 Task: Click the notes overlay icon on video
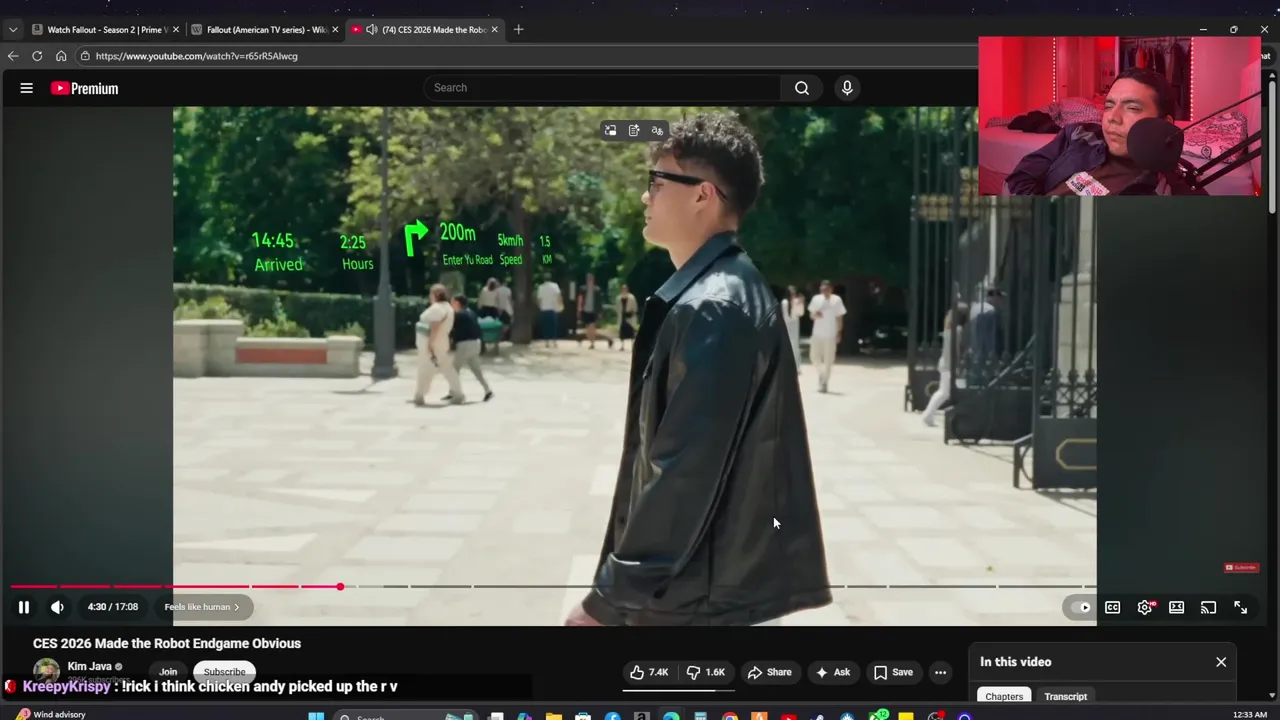pyautogui.click(x=634, y=131)
